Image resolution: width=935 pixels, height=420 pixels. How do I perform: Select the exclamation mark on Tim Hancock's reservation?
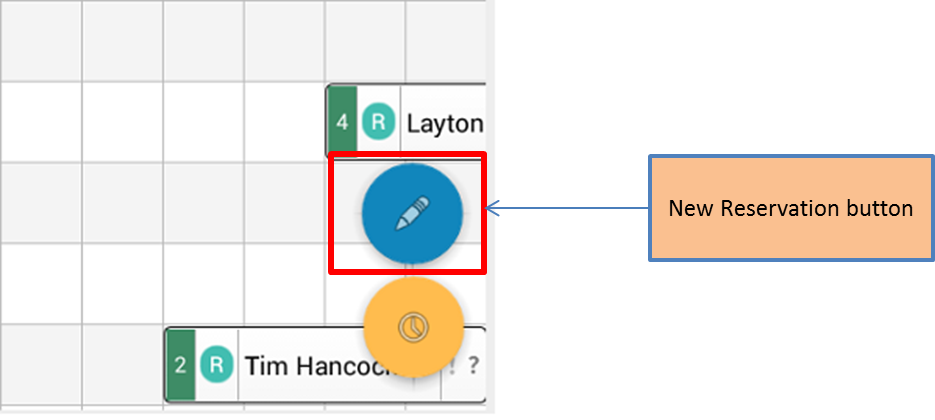point(452,365)
